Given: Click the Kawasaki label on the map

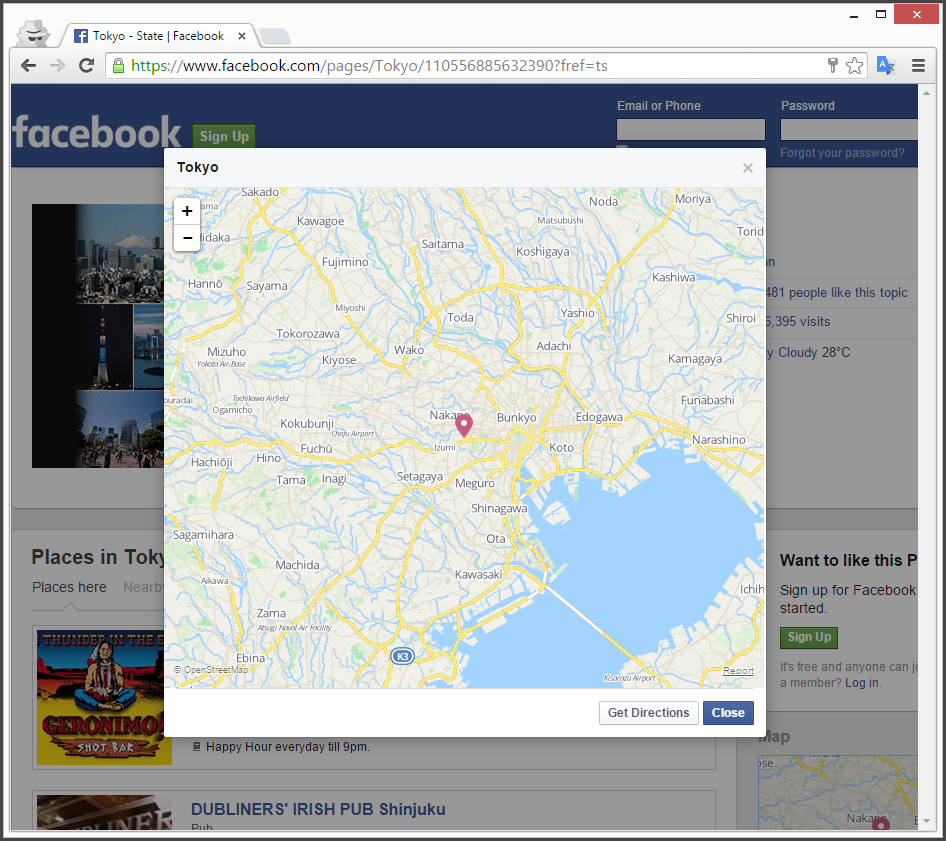Looking at the screenshot, I should 478,574.
